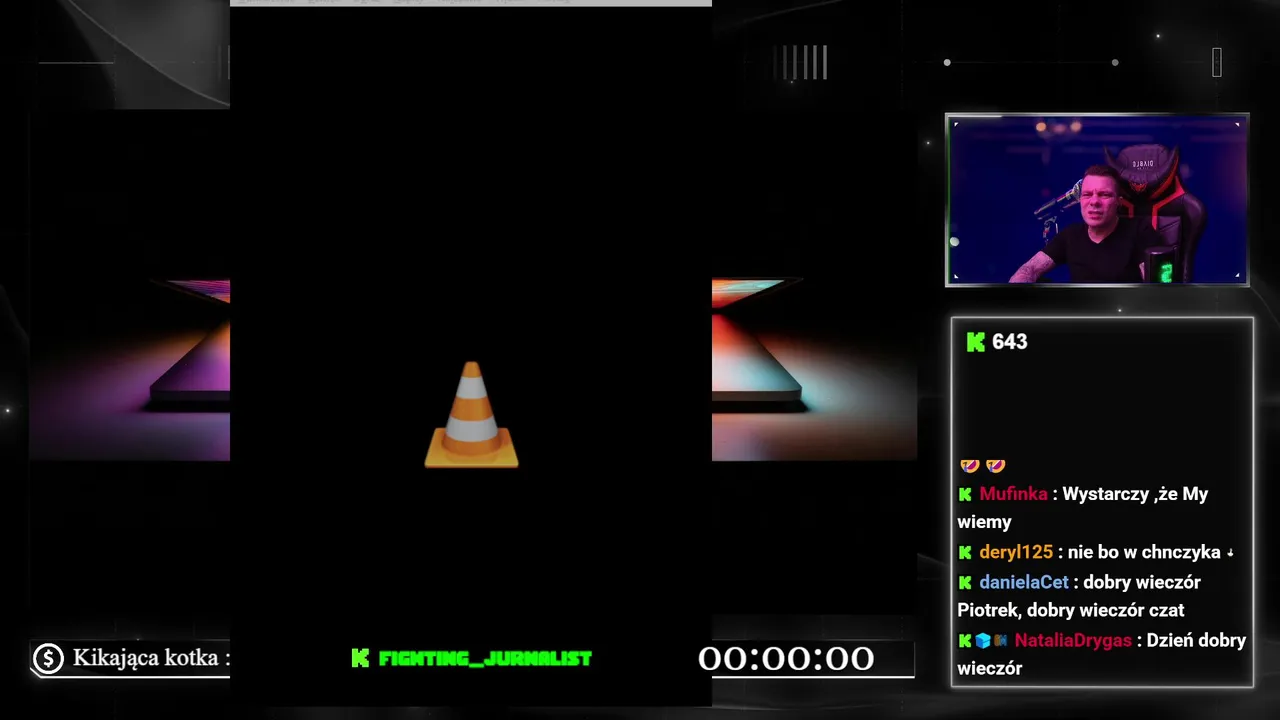The image size is (1280, 720).
Task: Click the Kikająca kotka donor name
Action: (146, 658)
